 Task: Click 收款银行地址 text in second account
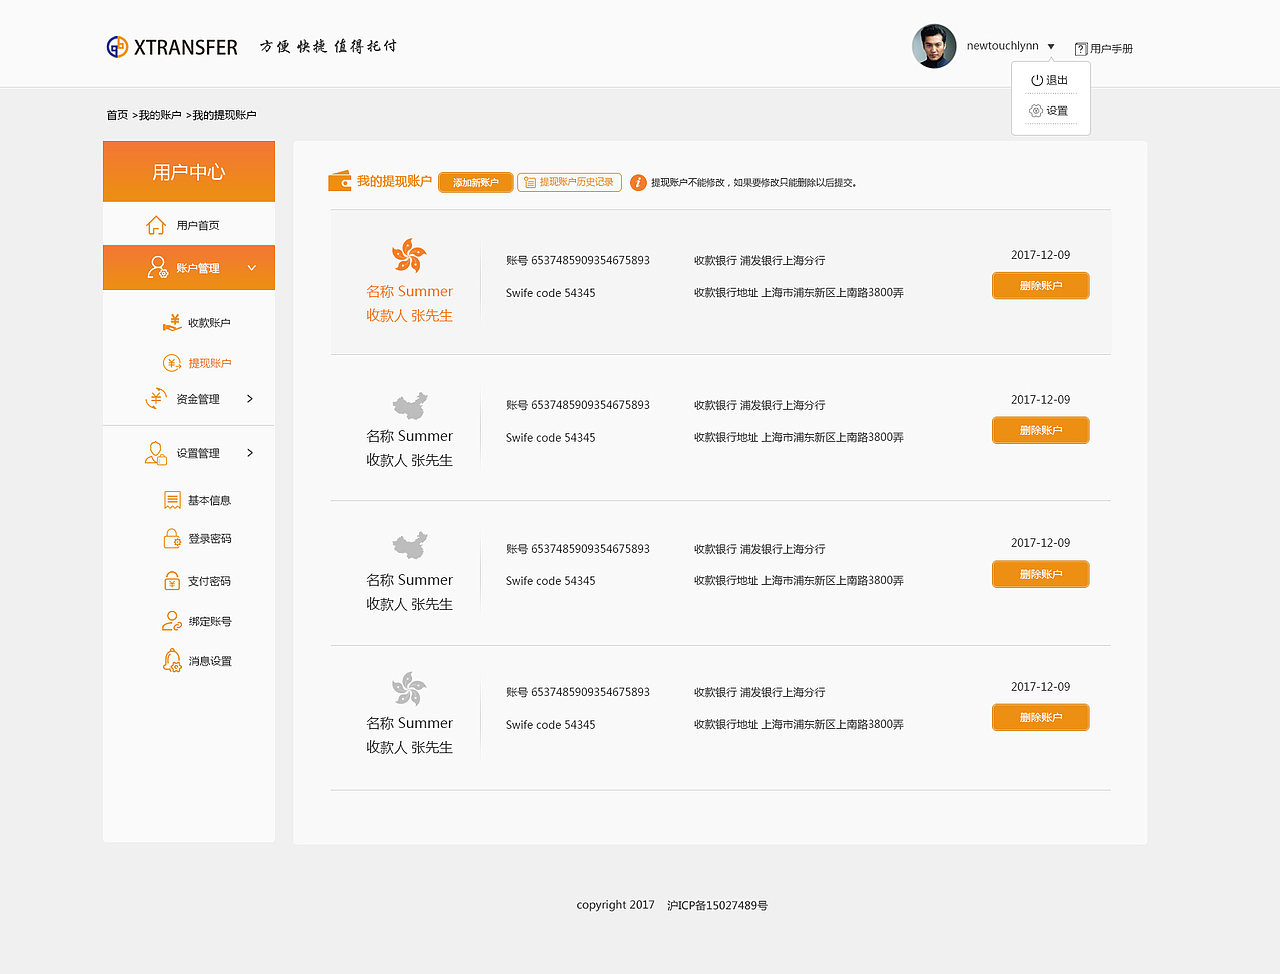pos(799,438)
